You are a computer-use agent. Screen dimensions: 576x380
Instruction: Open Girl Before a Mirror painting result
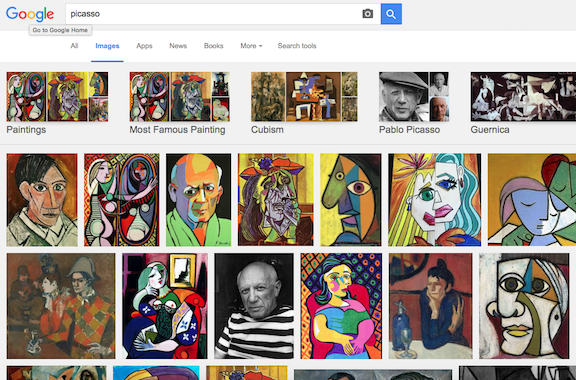pos(122,200)
